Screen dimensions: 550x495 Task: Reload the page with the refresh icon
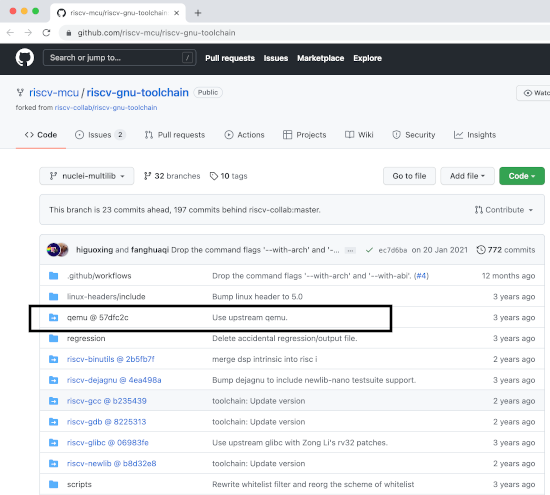[x=46, y=33]
